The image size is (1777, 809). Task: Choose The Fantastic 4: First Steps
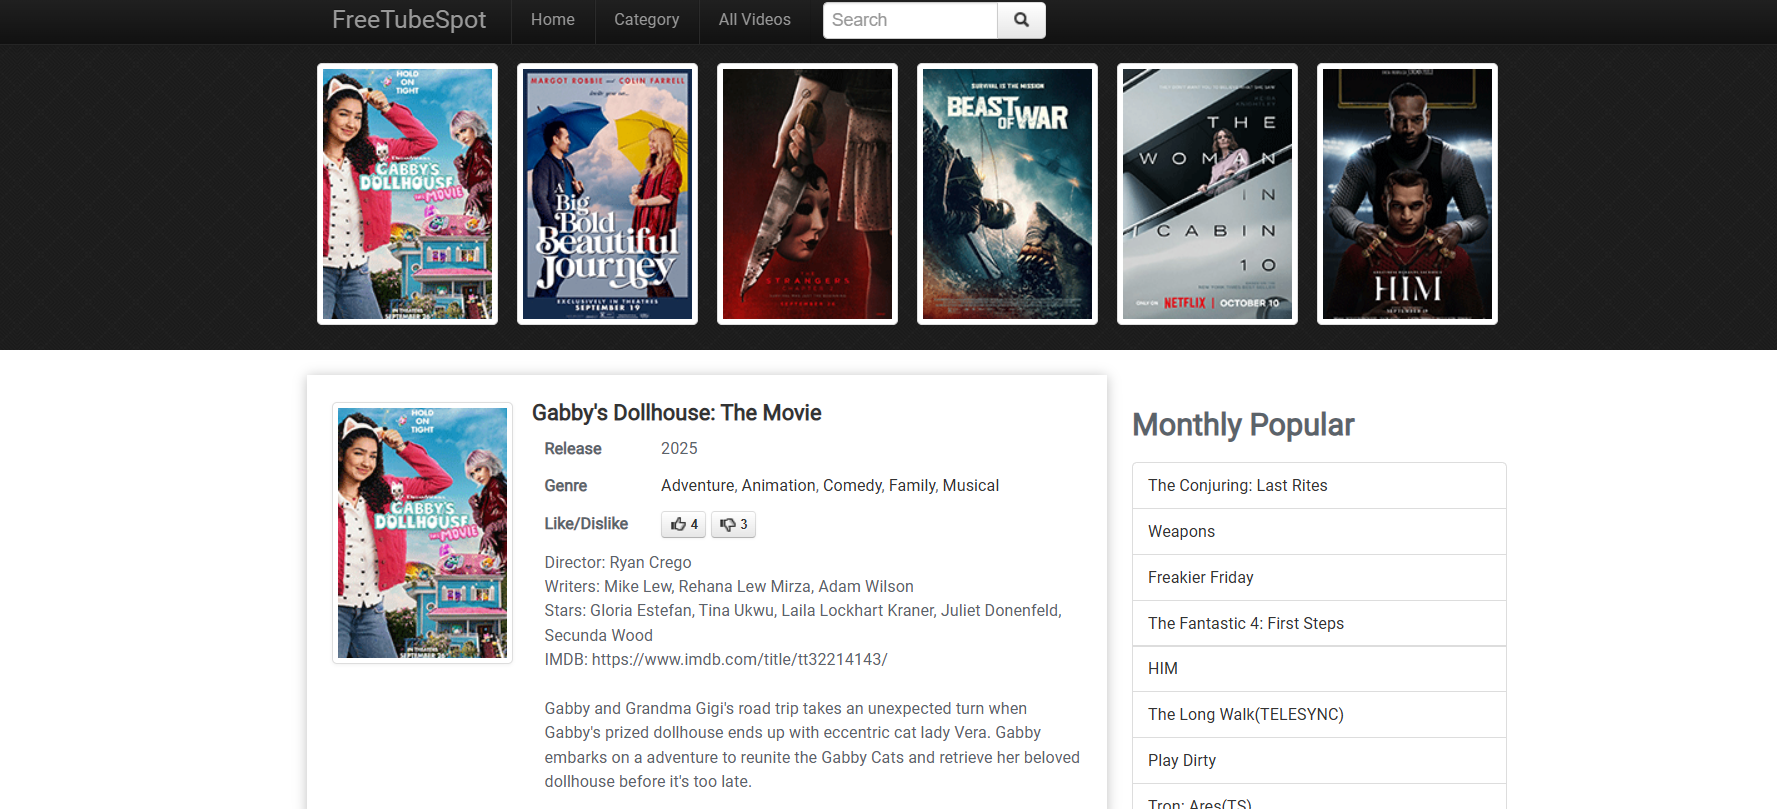tap(1245, 623)
